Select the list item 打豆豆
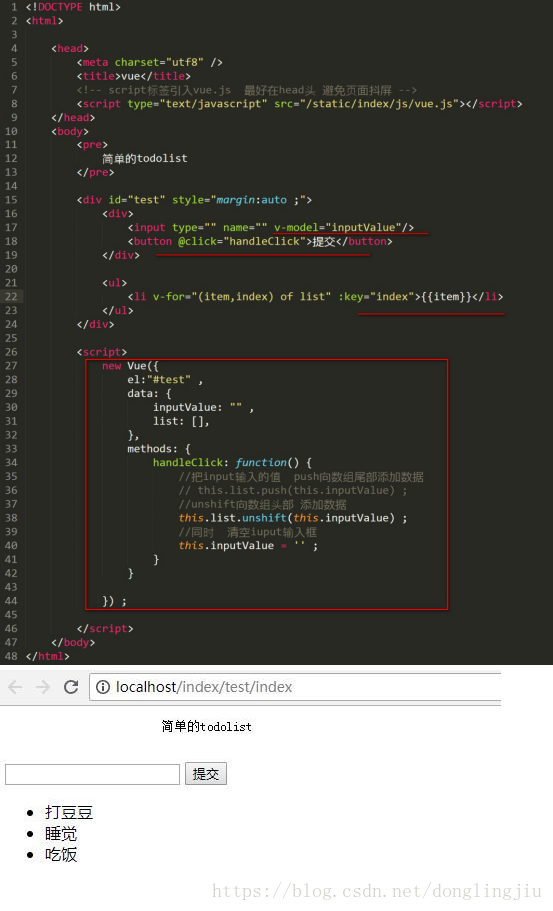The image size is (553, 911). point(69,812)
